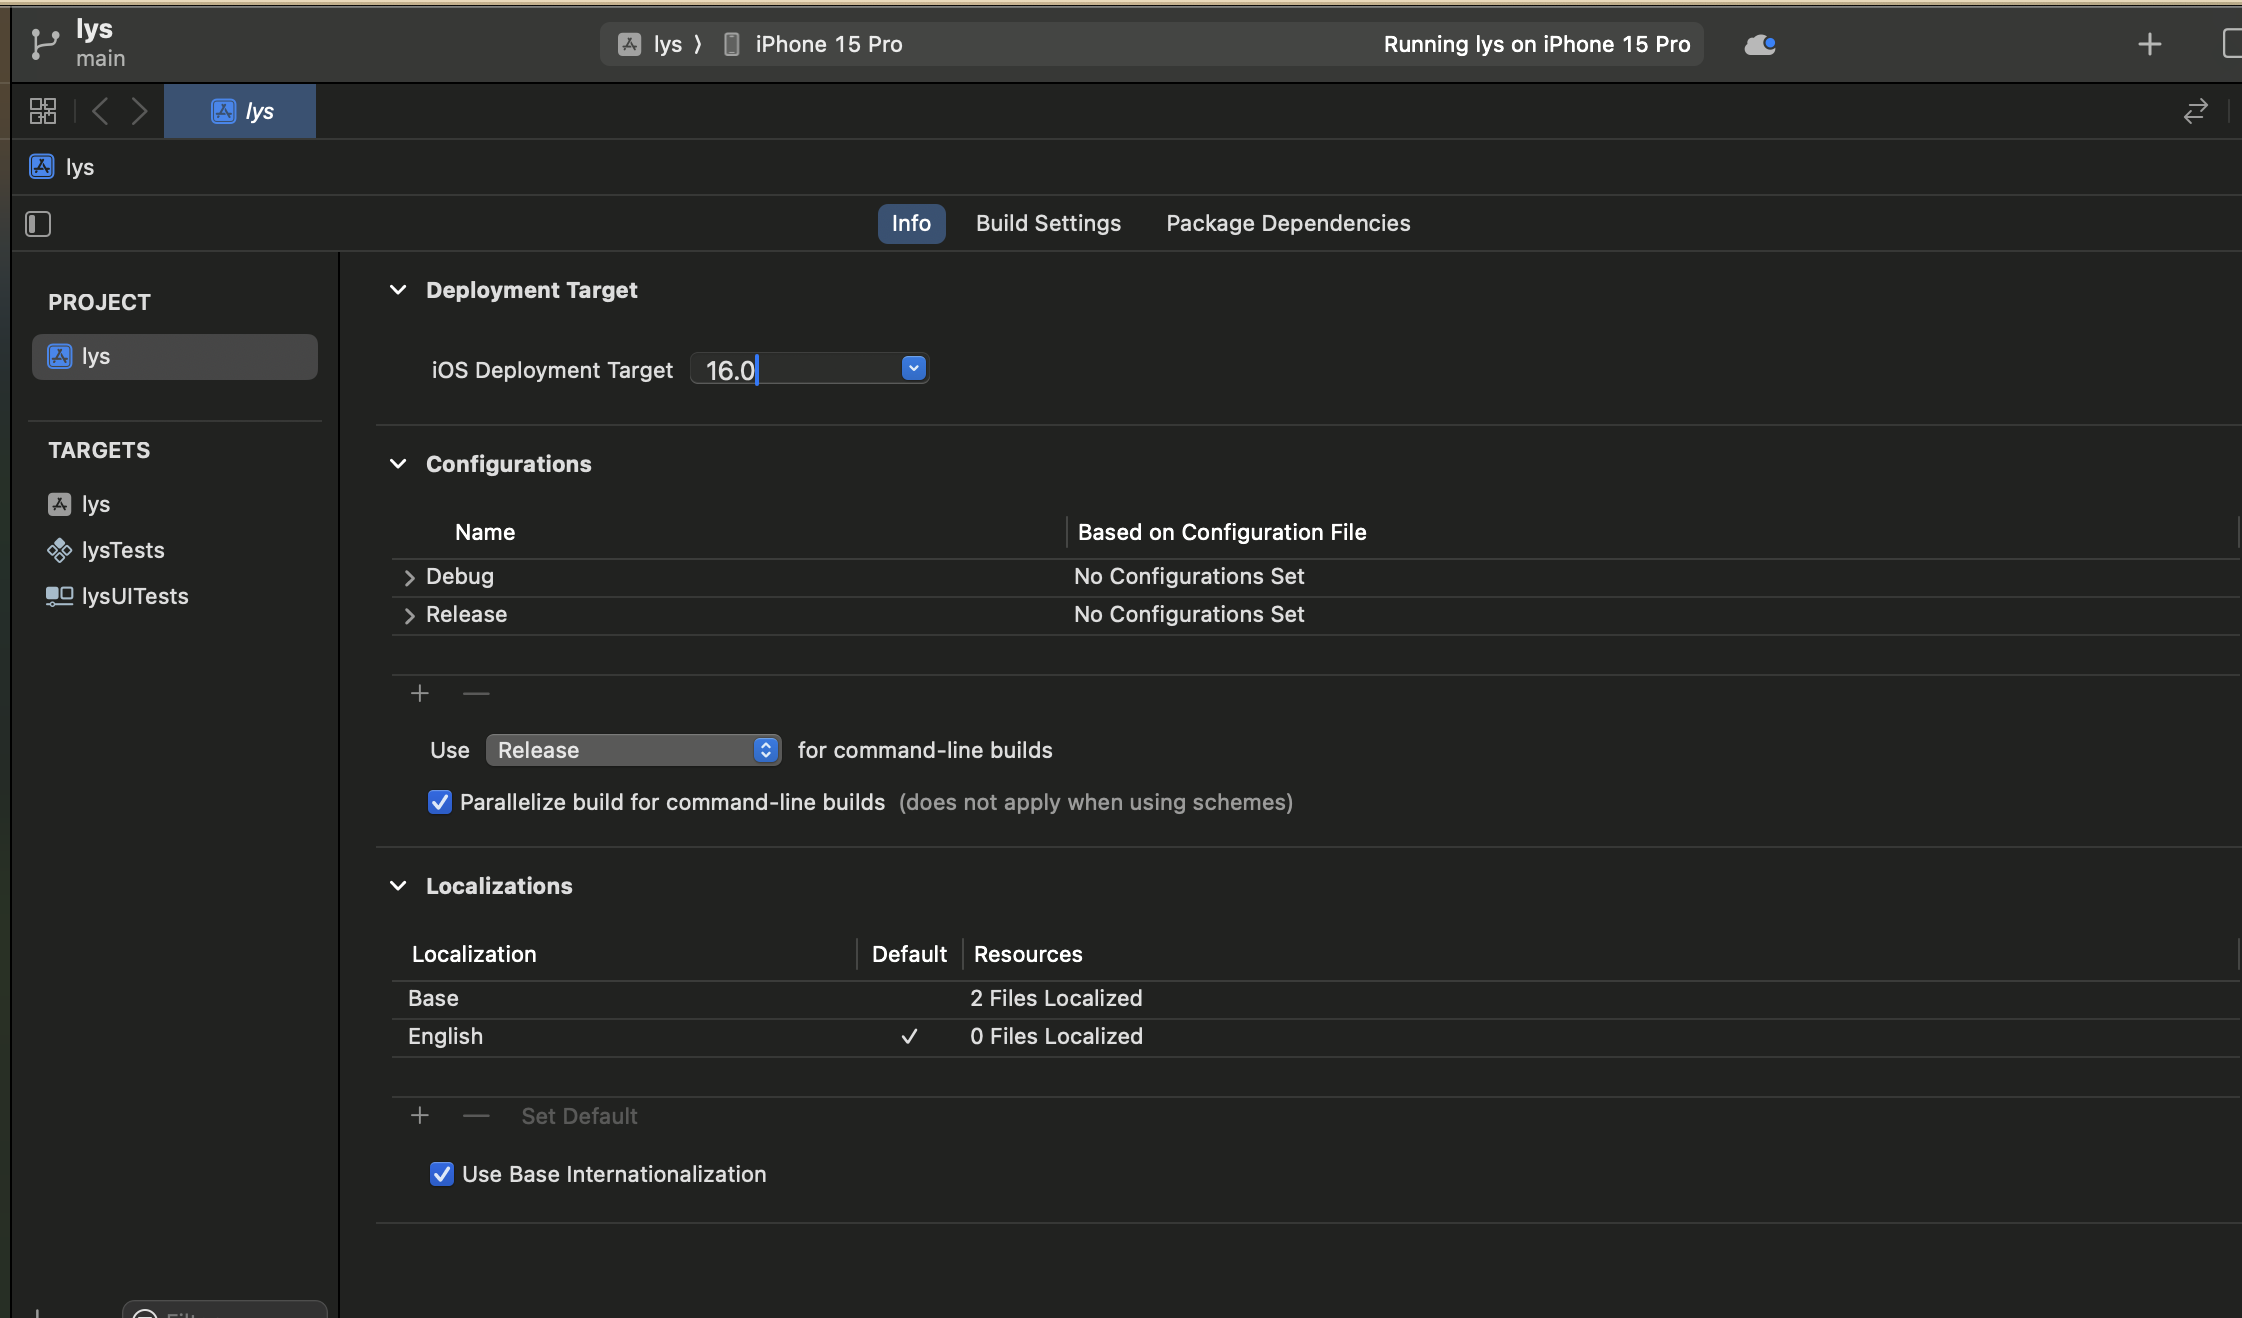
Task: Click the plus icon in the top toolbar
Action: 2149,45
